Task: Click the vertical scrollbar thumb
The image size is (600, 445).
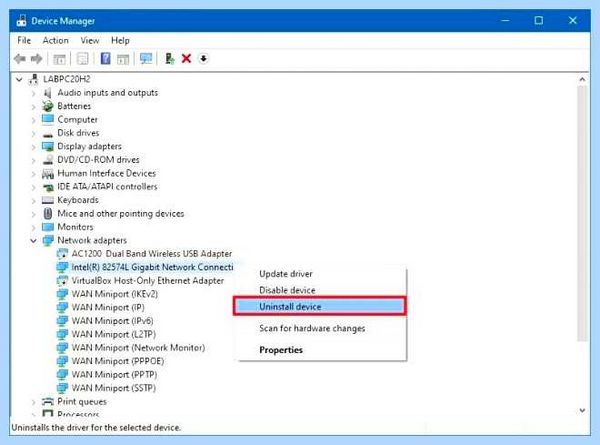Action: click(x=582, y=213)
